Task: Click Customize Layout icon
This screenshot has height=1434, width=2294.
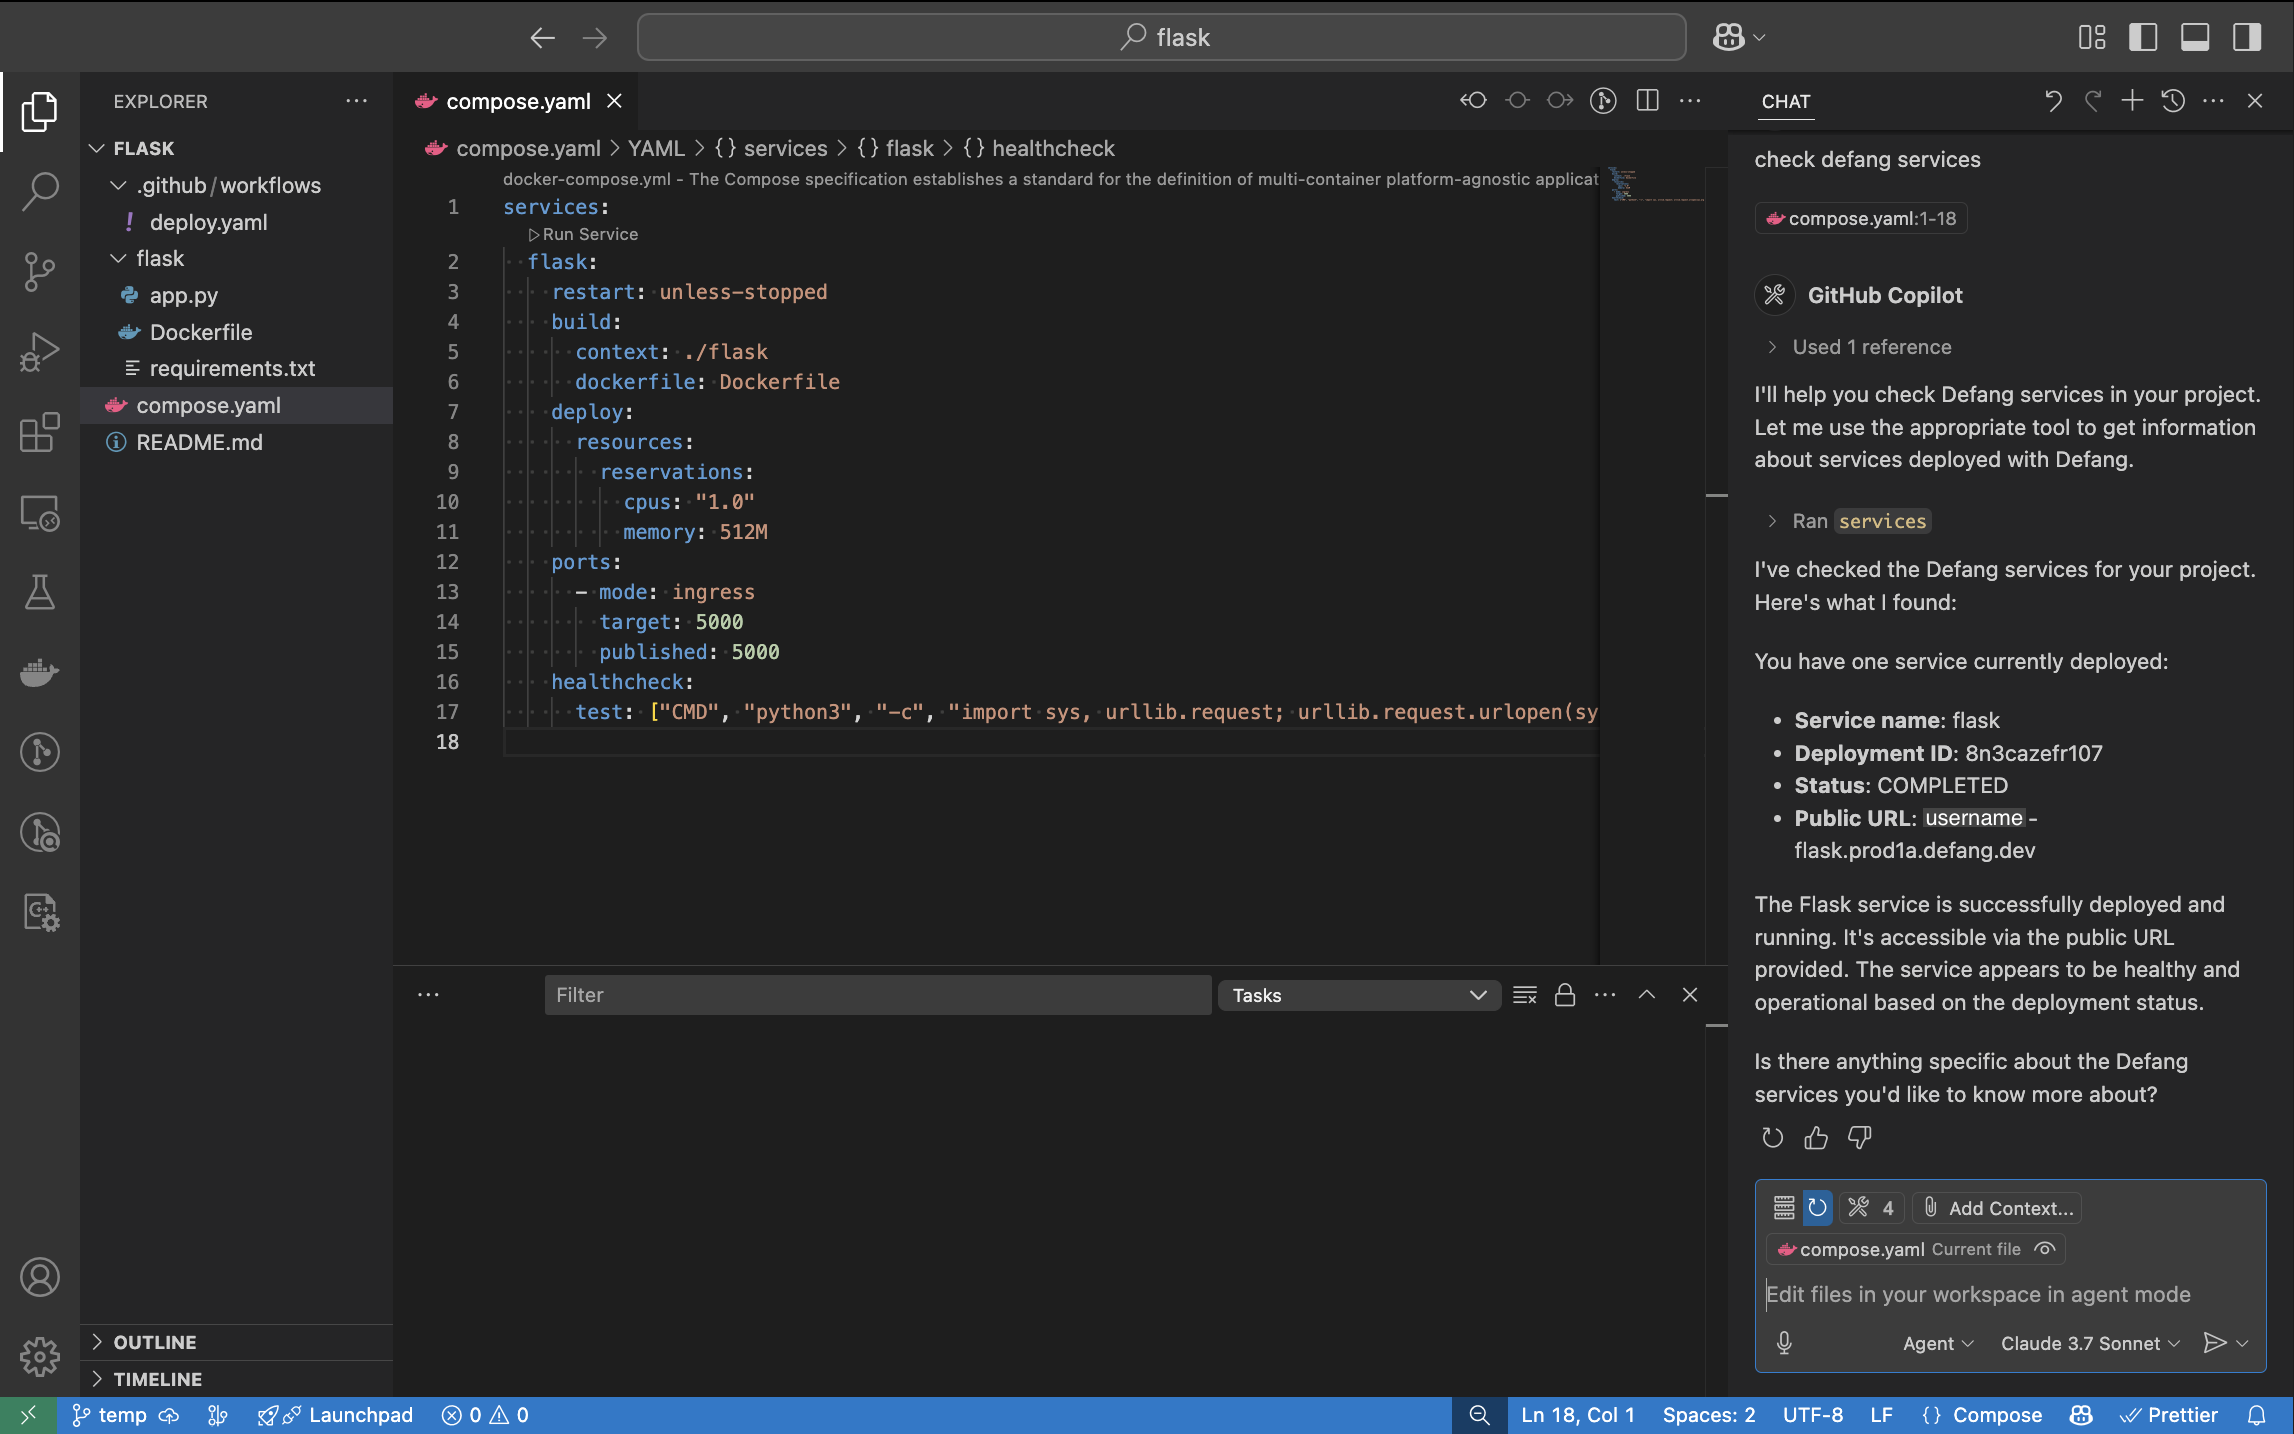Action: click(2092, 38)
